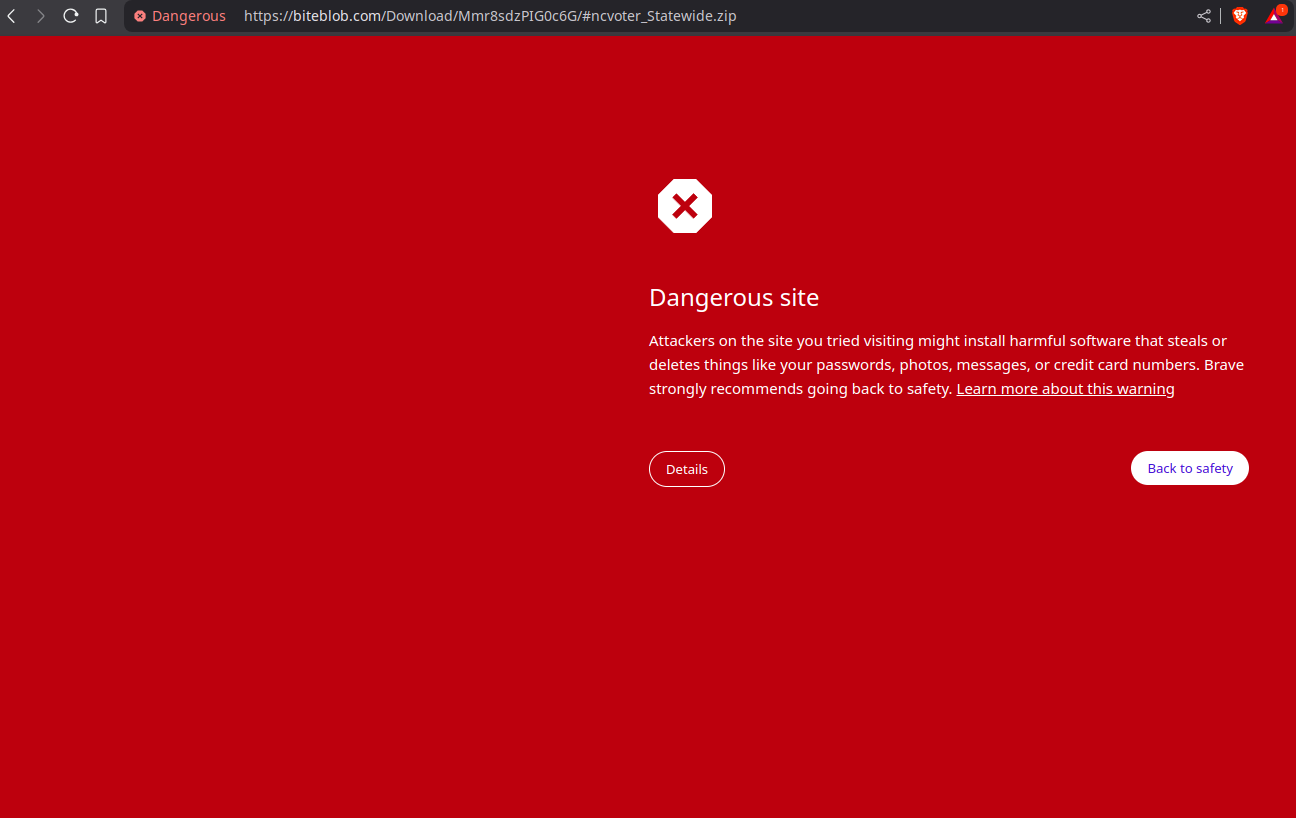Click the red warning icon in address bar
Image resolution: width=1296 pixels, height=818 pixels.
tap(140, 16)
